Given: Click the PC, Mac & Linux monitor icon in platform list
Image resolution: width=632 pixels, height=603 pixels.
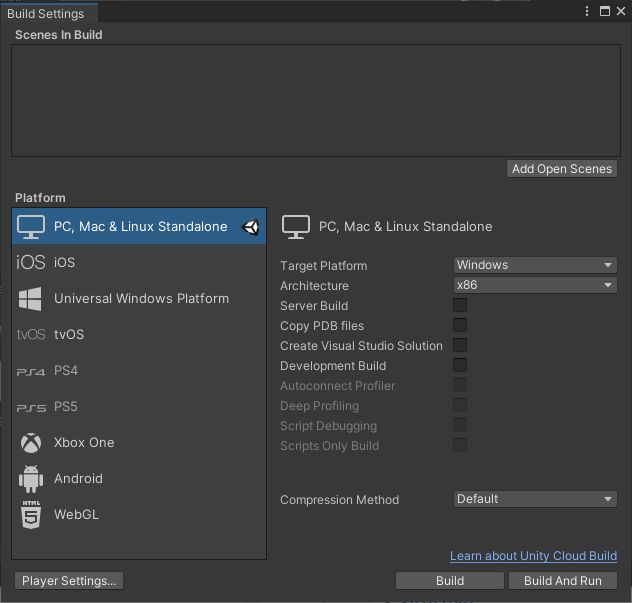Looking at the screenshot, I should pos(31,227).
